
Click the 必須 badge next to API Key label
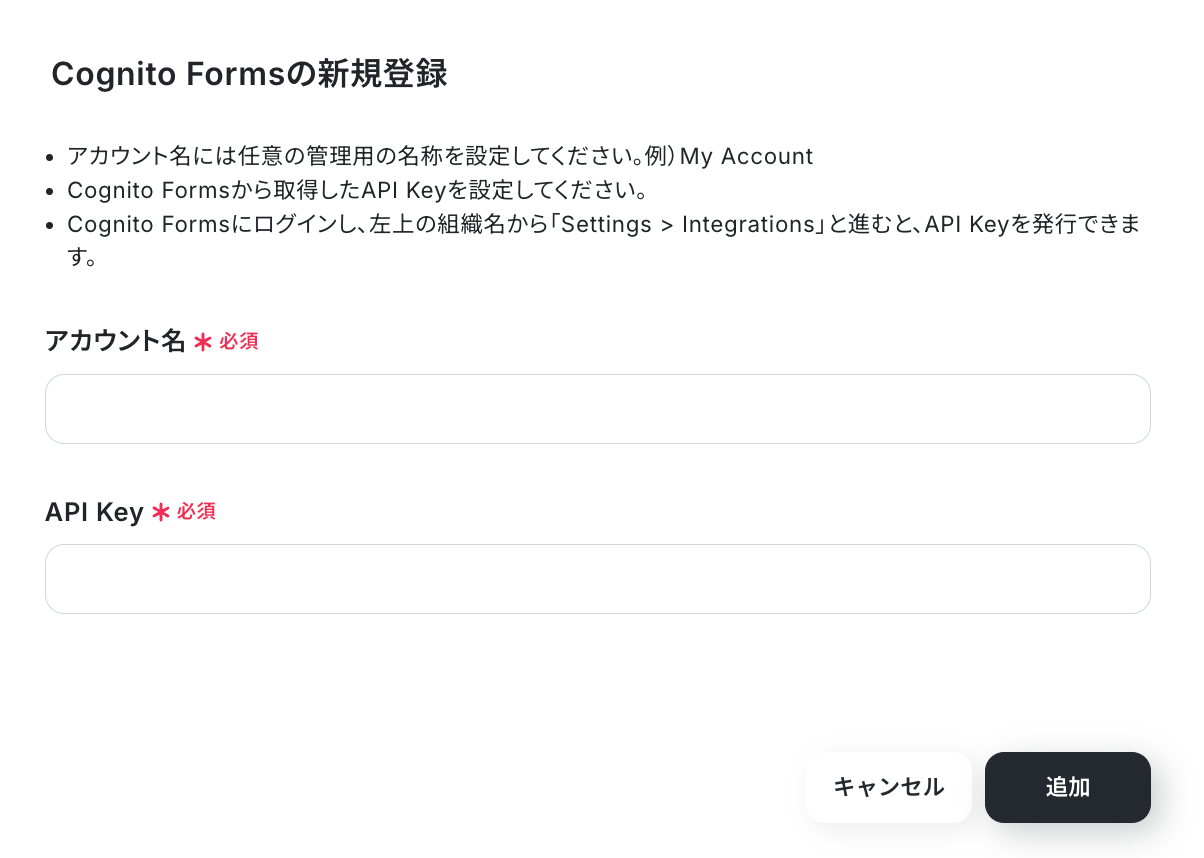tap(196, 511)
